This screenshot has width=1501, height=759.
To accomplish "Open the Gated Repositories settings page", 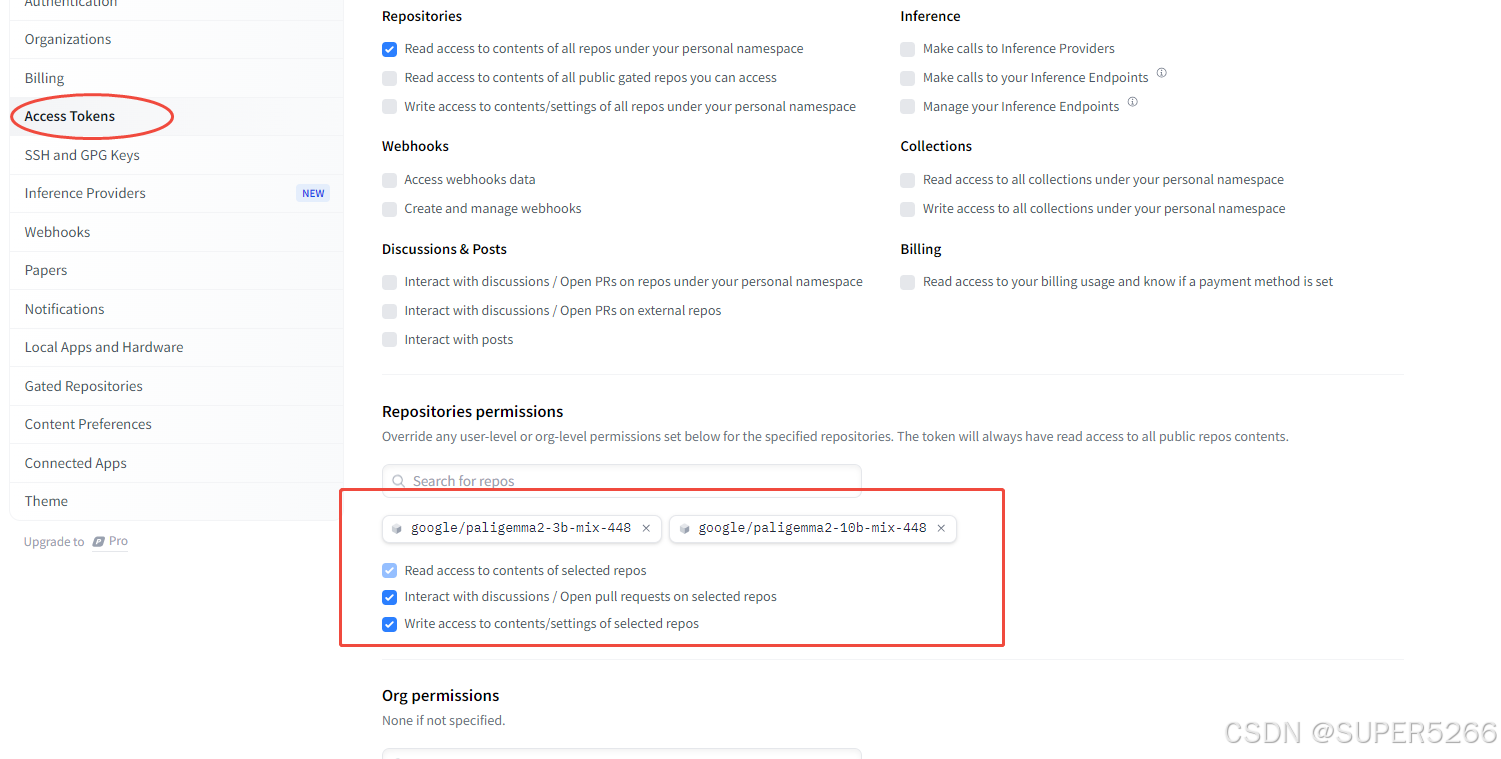I will tap(83, 385).
